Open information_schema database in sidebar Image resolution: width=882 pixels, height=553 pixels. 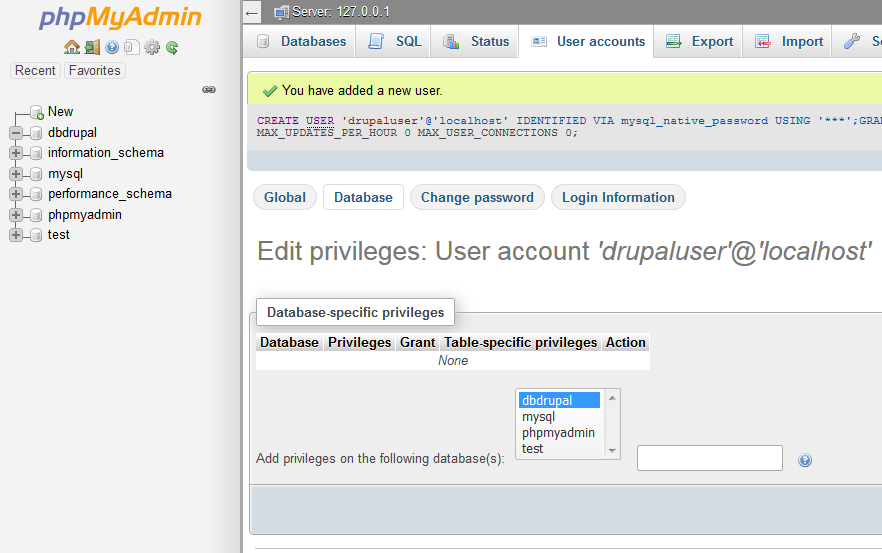tap(106, 153)
